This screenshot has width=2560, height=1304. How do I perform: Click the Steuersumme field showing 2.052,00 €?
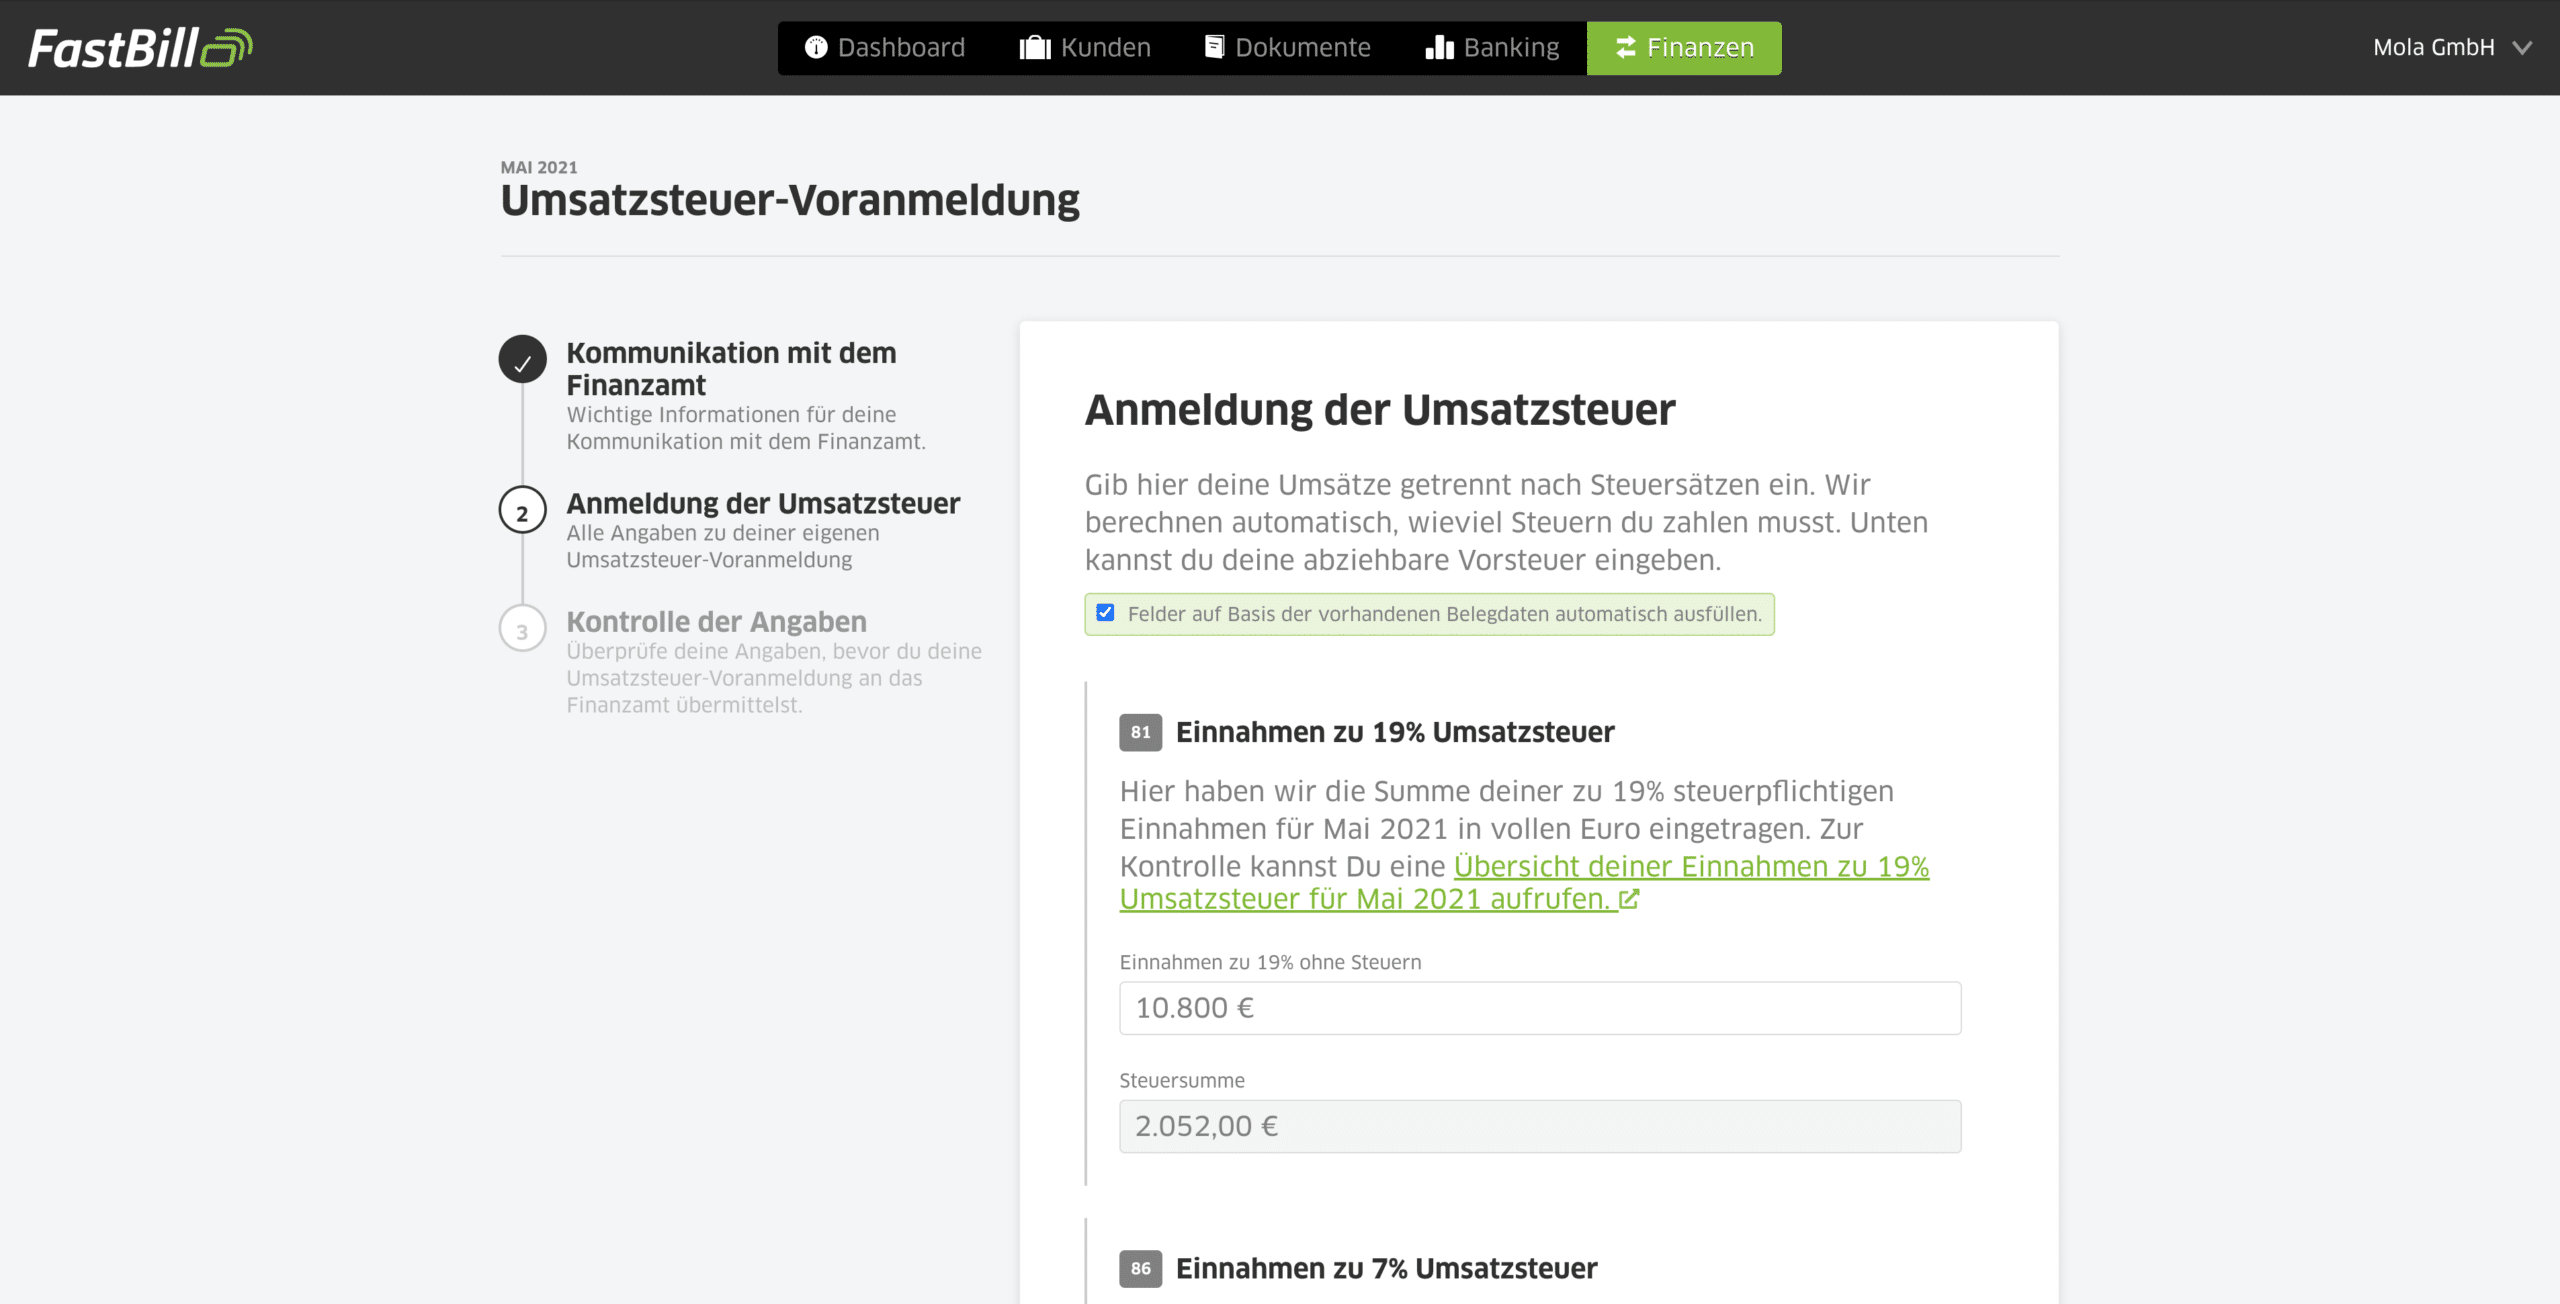[1540, 1126]
